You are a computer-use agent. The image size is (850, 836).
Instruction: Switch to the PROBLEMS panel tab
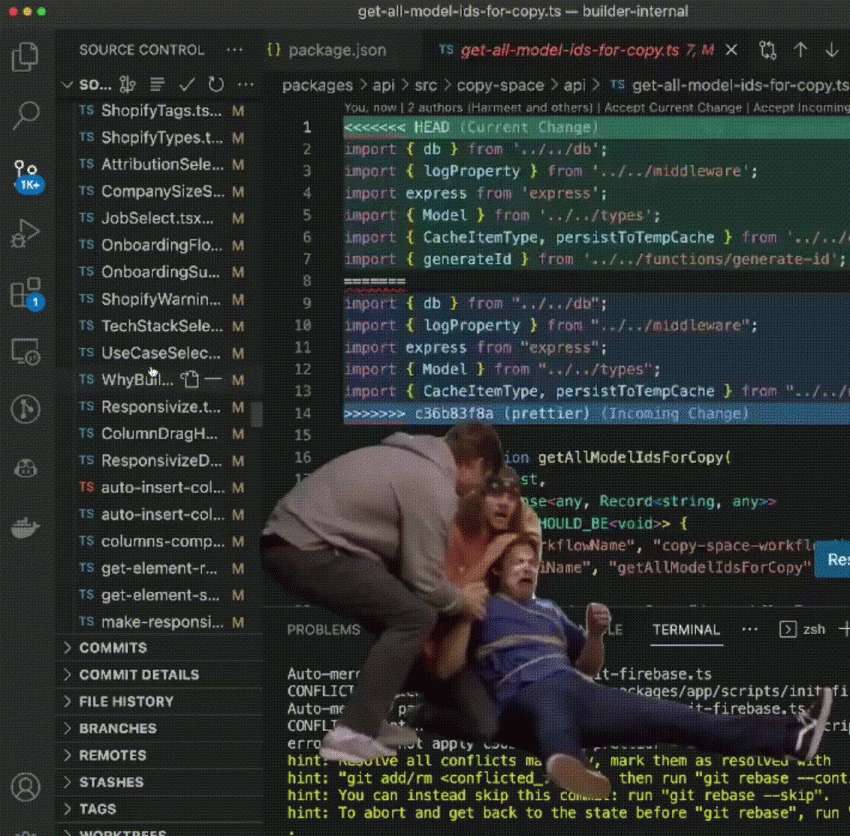click(x=323, y=630)
